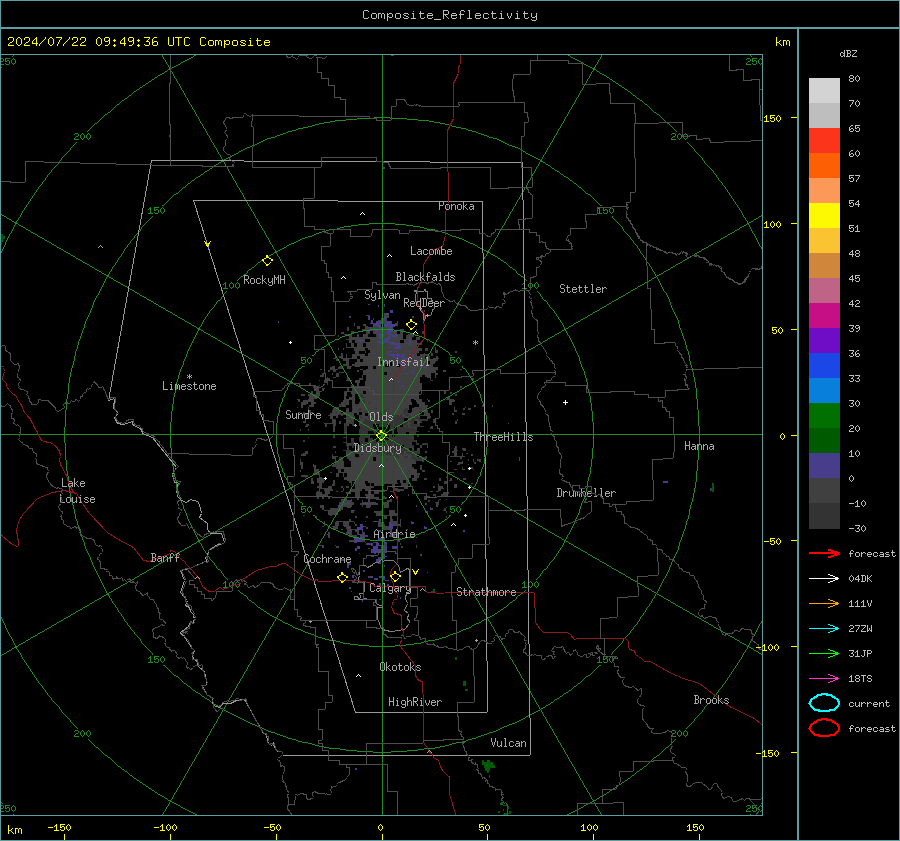The image size is (900, 841).
Task: Click the purple 36–39 dBZ swatch
Action: point(824,340)
